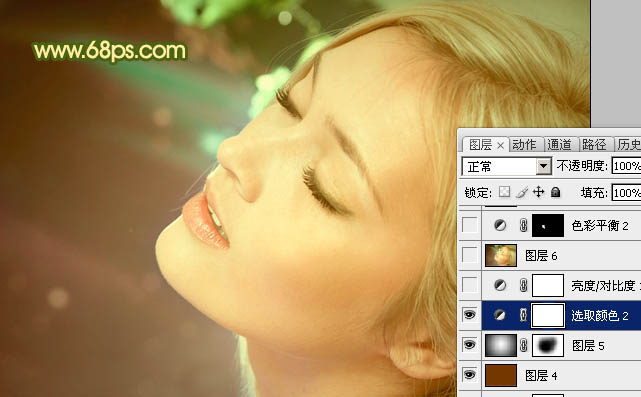This screenshot has width=641, height=397.
Task: Switch to the 通道 tab
Action: click(x=559, y=144)
